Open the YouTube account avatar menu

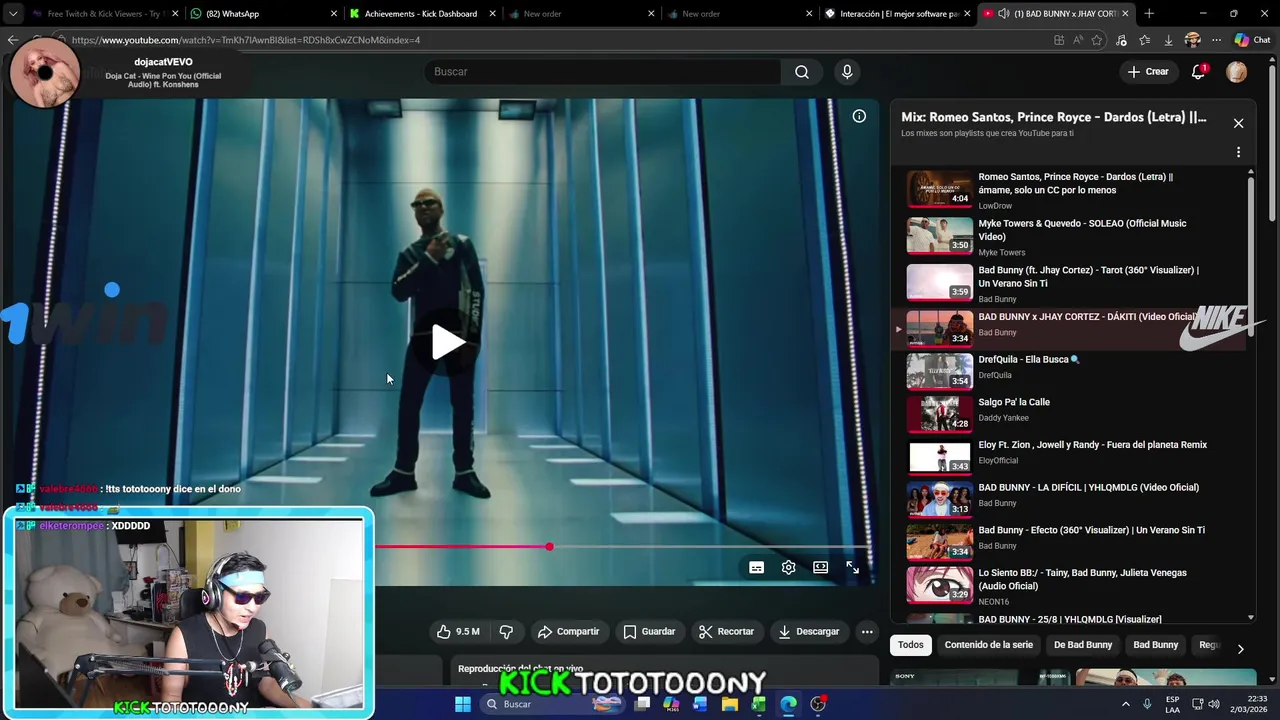click(x=1237, y=72)
